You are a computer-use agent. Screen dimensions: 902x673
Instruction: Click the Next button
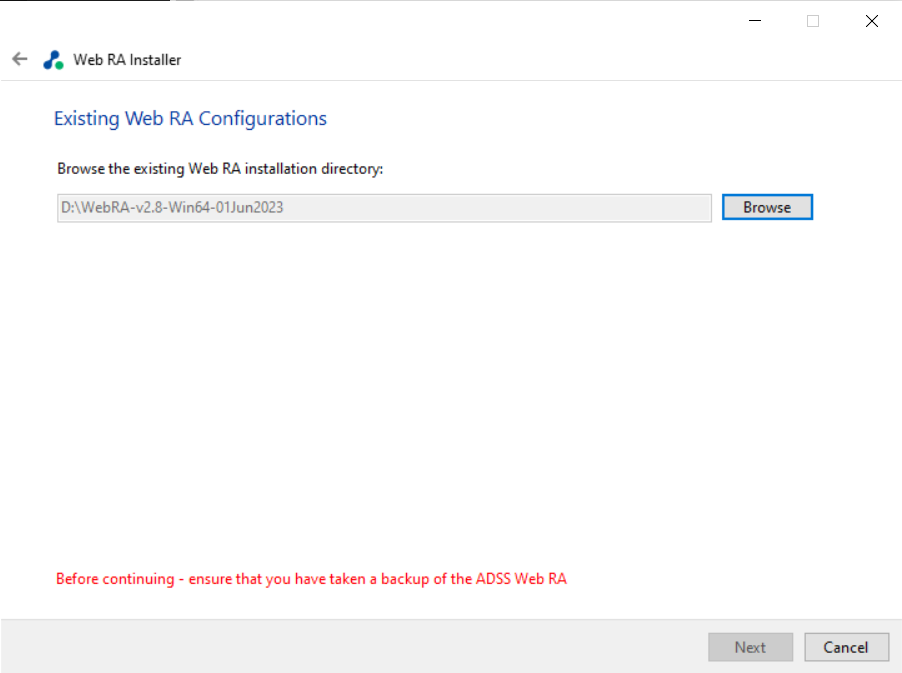coord(750,647)
